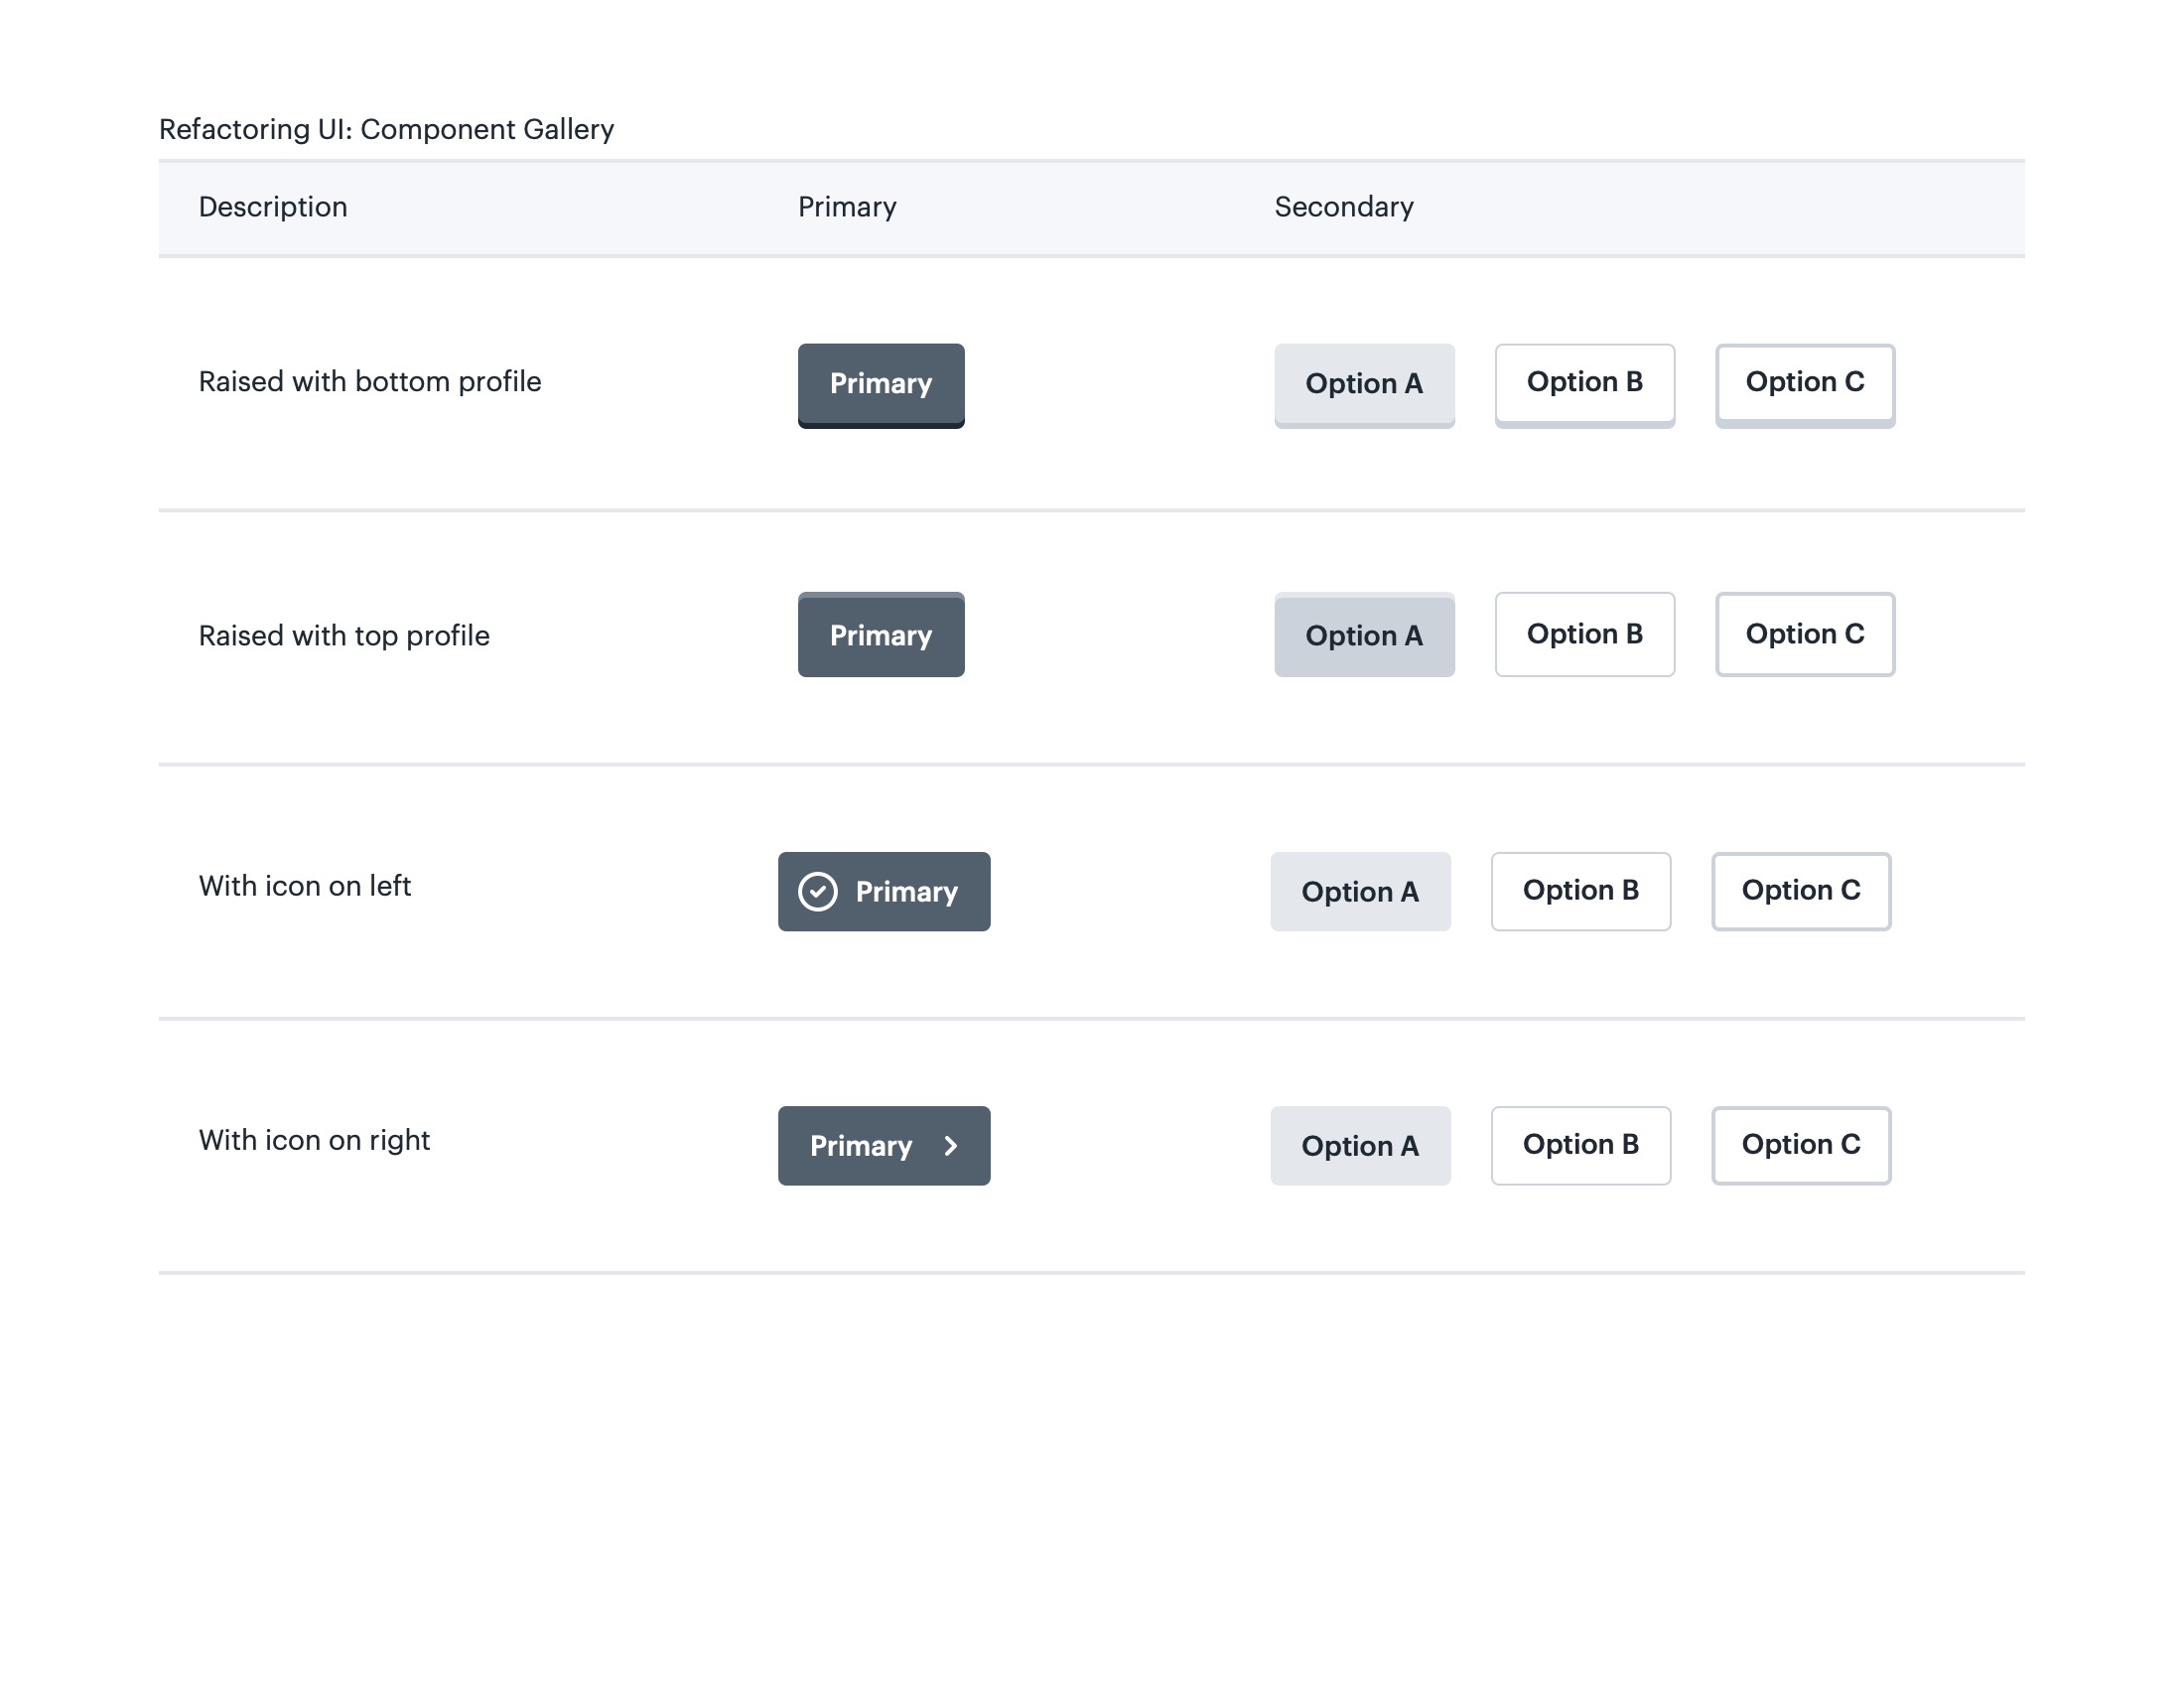Click the Description column header
The width and height of the screenshot is (2184, 1688).
(273, 207)
